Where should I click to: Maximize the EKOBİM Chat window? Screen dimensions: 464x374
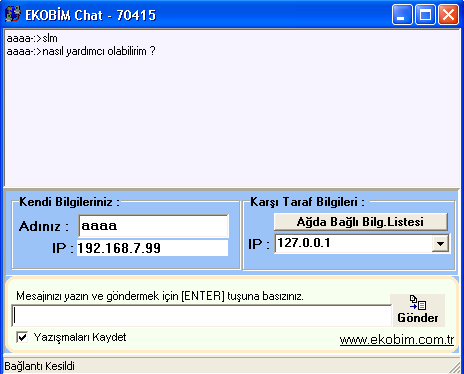click(x=425, y=15)
